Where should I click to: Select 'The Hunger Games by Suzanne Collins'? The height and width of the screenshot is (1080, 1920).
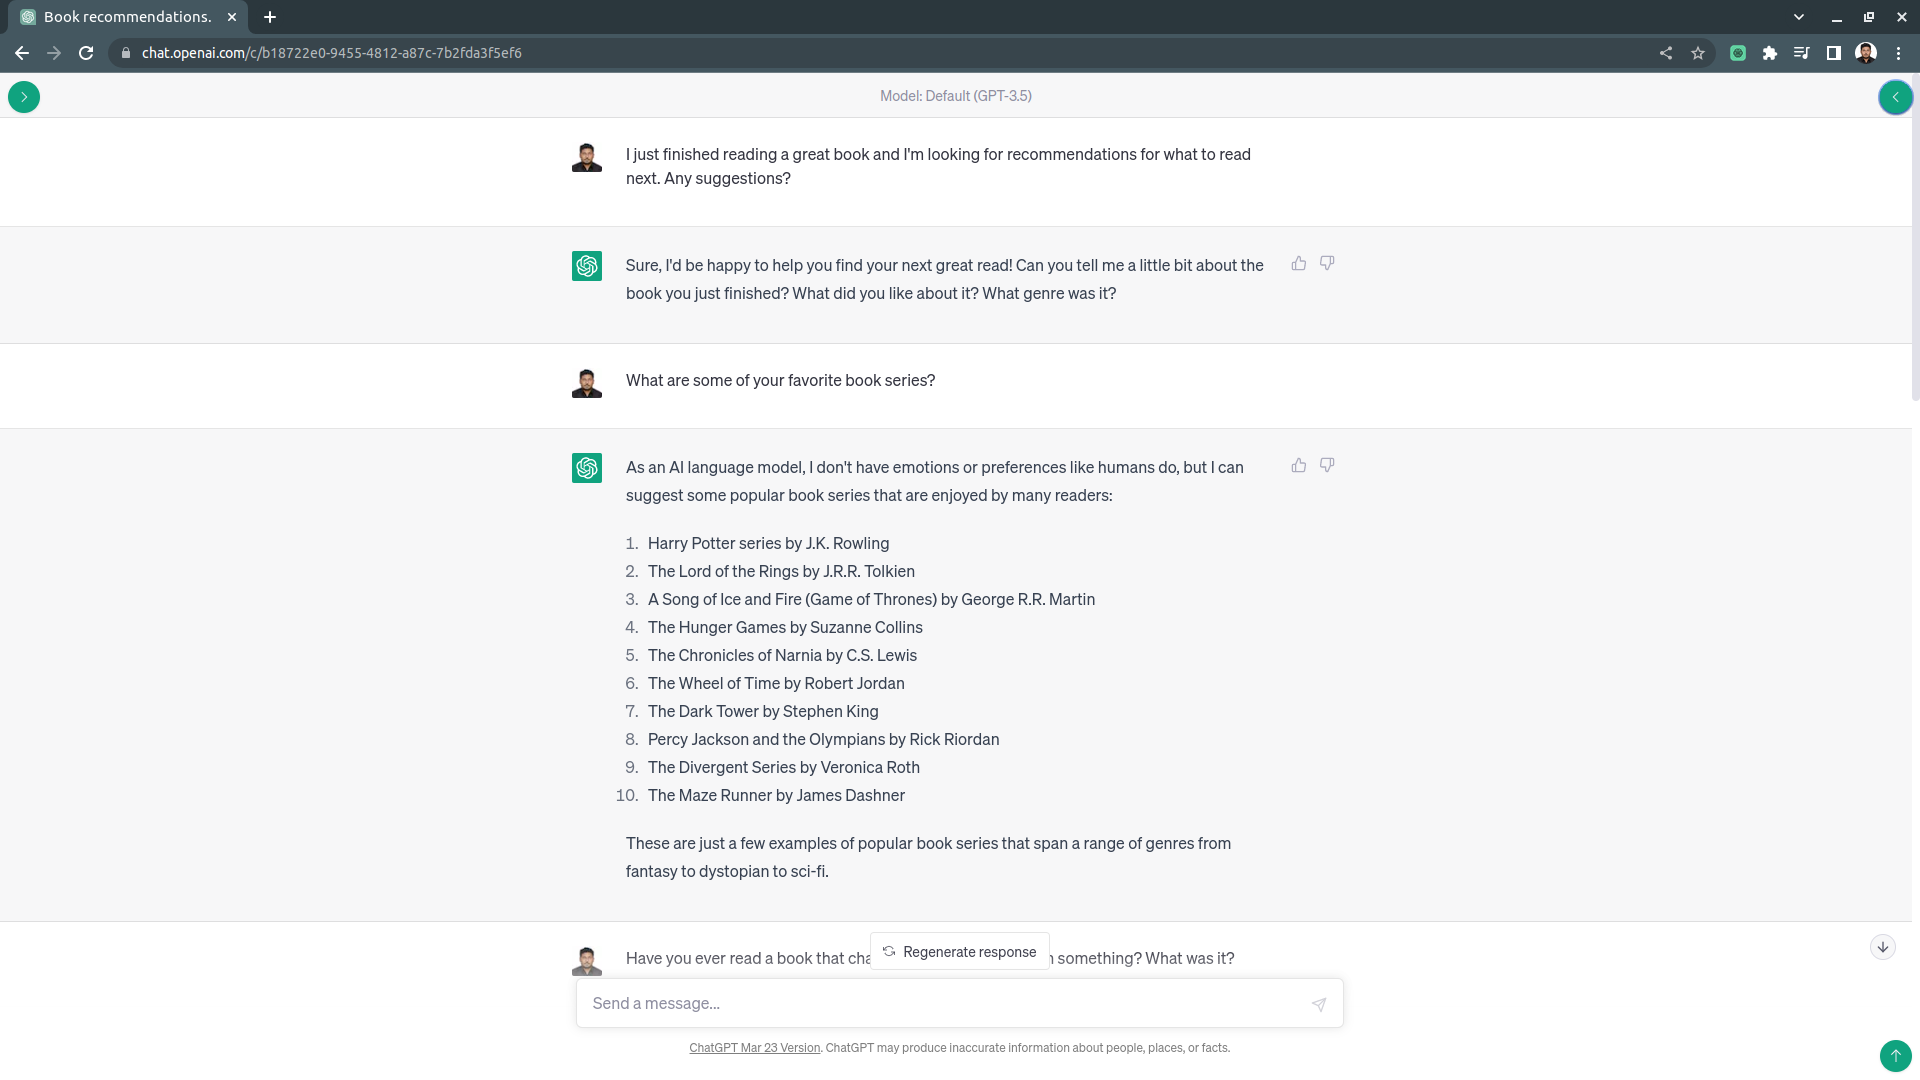[x=785, y=627]
